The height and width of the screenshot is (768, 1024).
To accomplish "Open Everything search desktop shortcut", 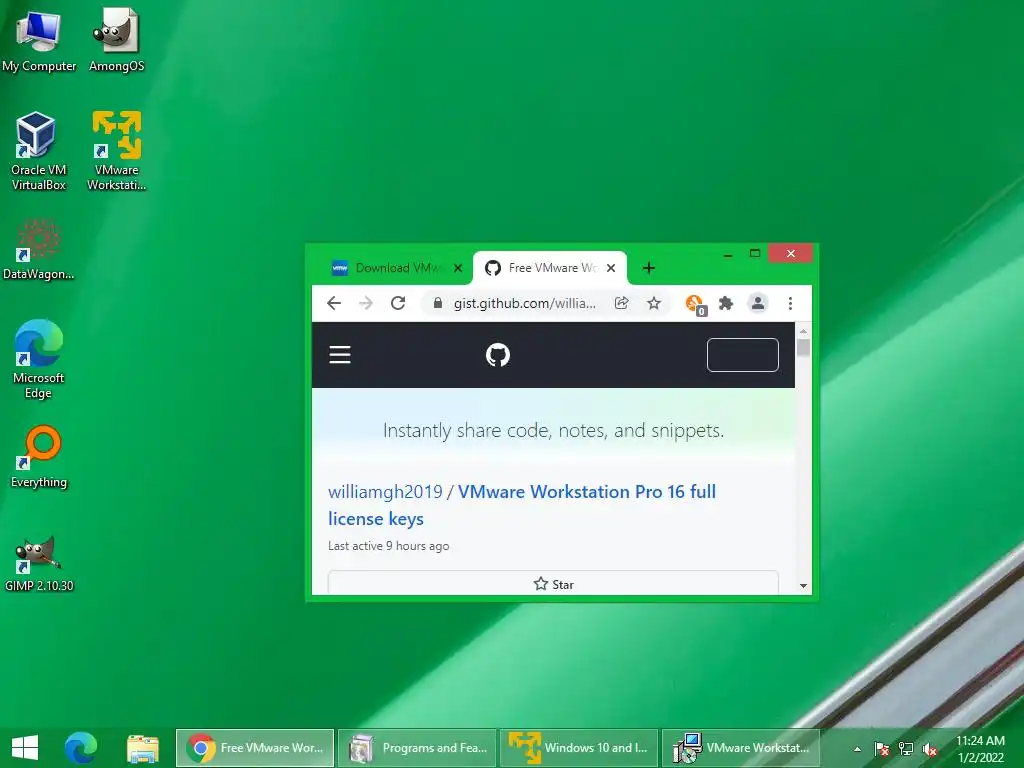I will [x=39, y=457].
